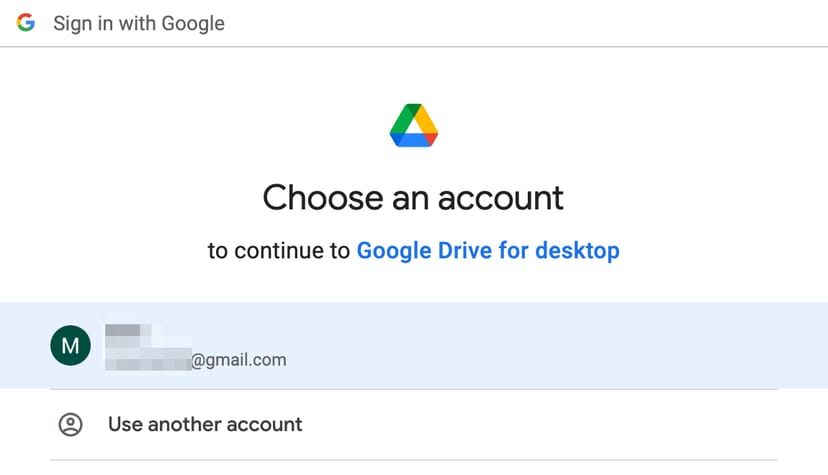Open the Google Drive for desktop link
Screen dimensions: 828x475
tap(488, 250)
